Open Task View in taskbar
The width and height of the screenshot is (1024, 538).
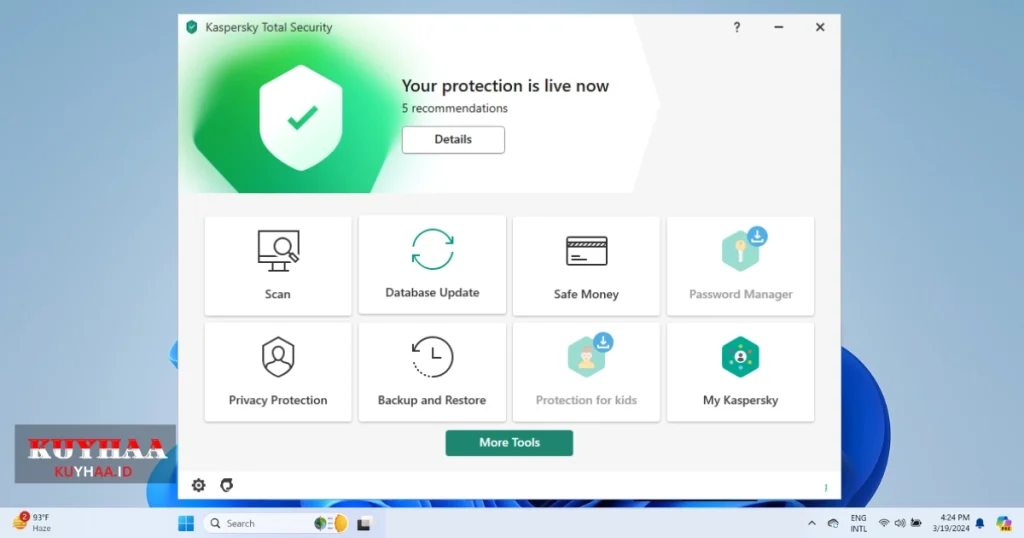click(364, 523)
